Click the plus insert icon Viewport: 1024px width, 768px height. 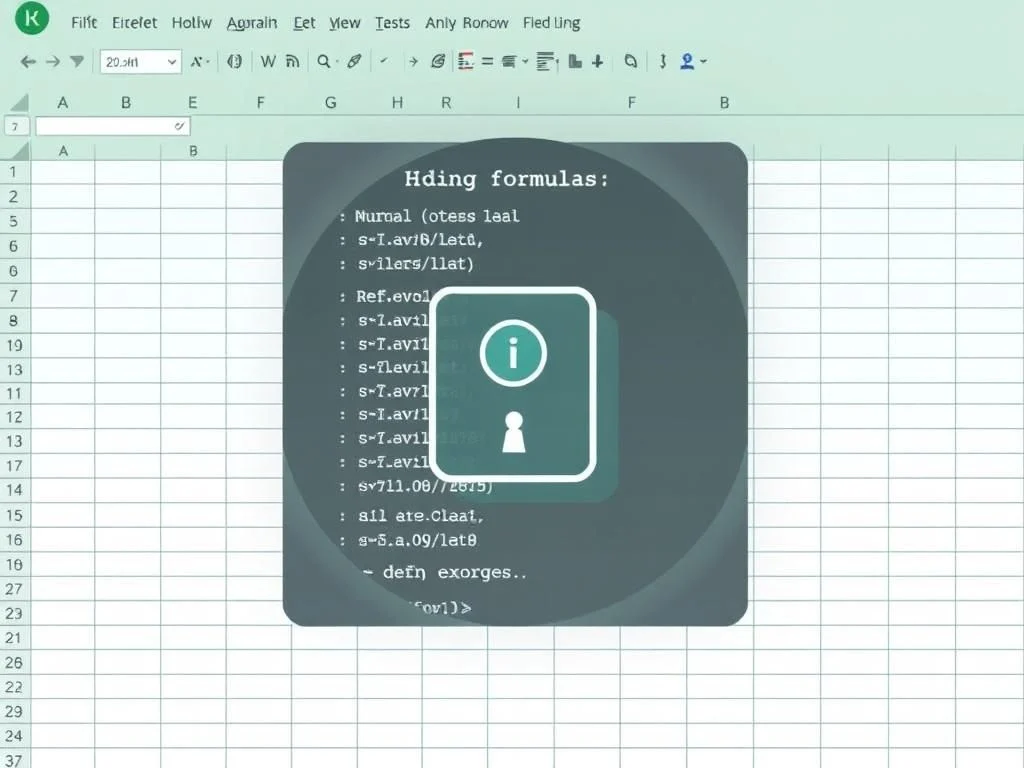tap(597, 61)
